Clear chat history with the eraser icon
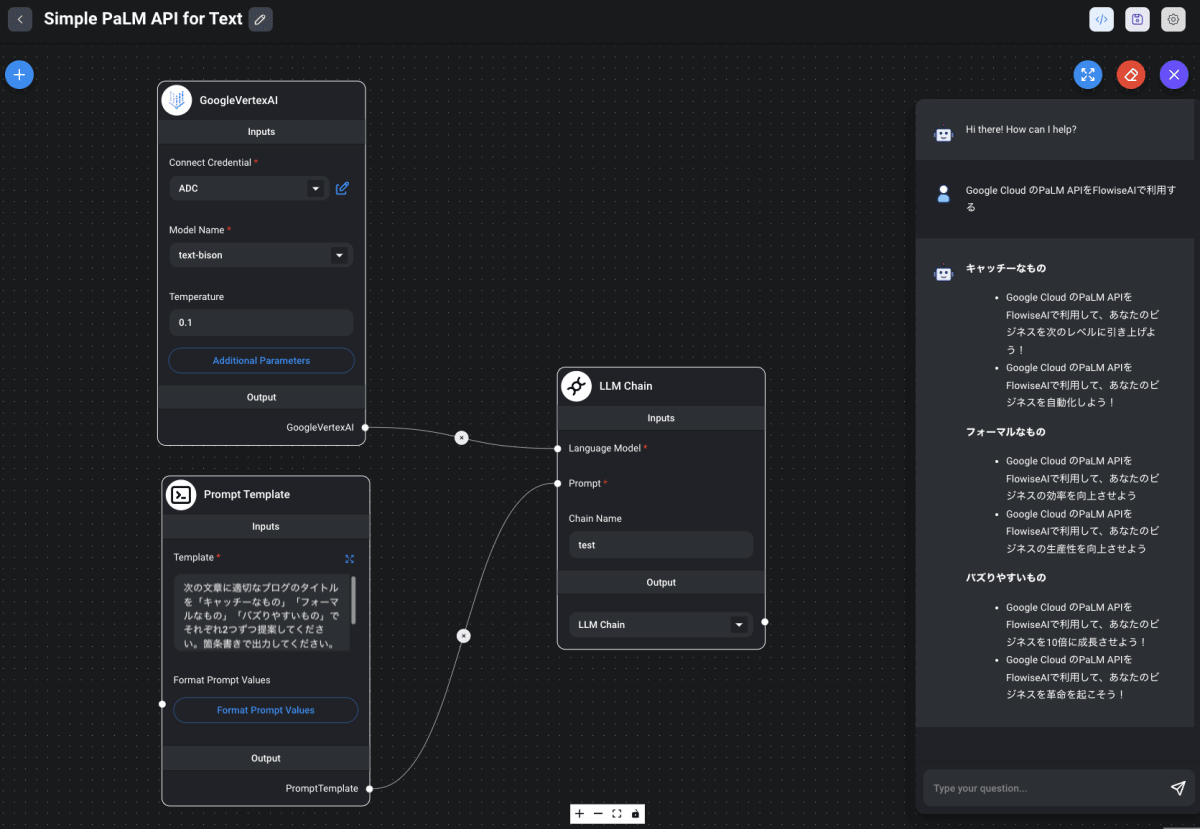This screenshot has width=1200, height=829. [1131, 75]
